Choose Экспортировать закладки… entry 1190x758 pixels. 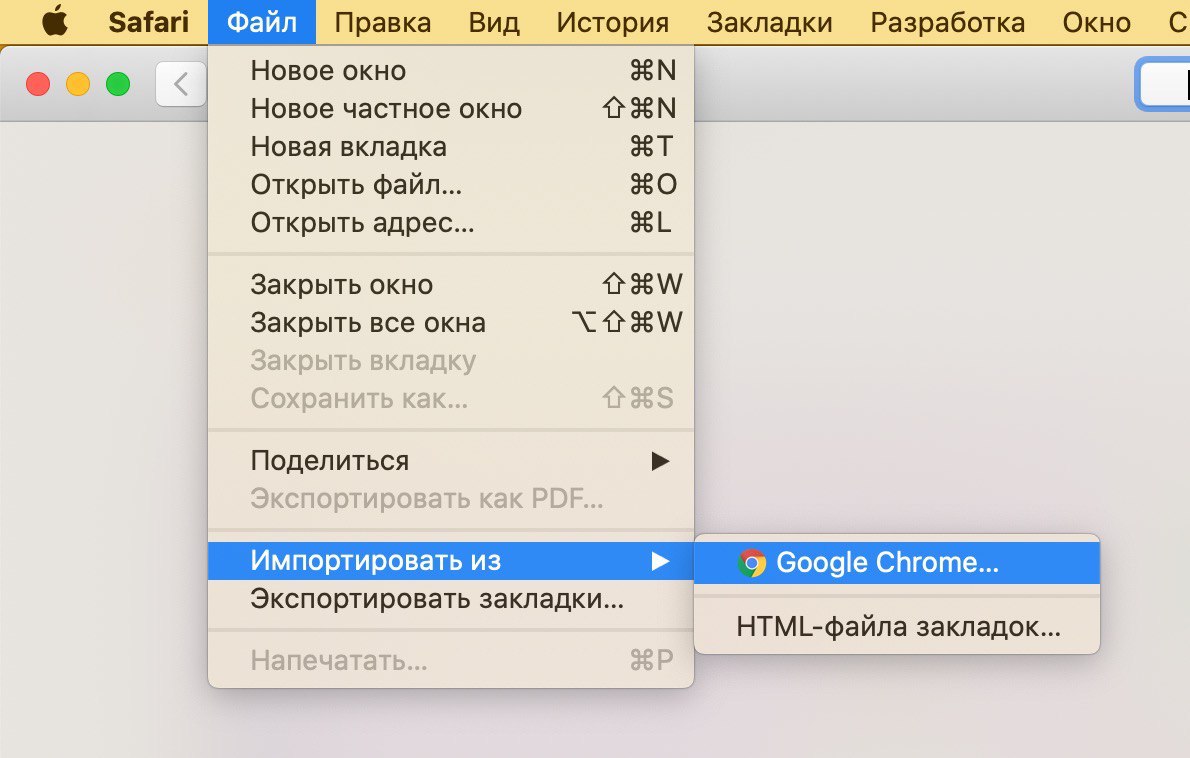(x=451, y=599)
